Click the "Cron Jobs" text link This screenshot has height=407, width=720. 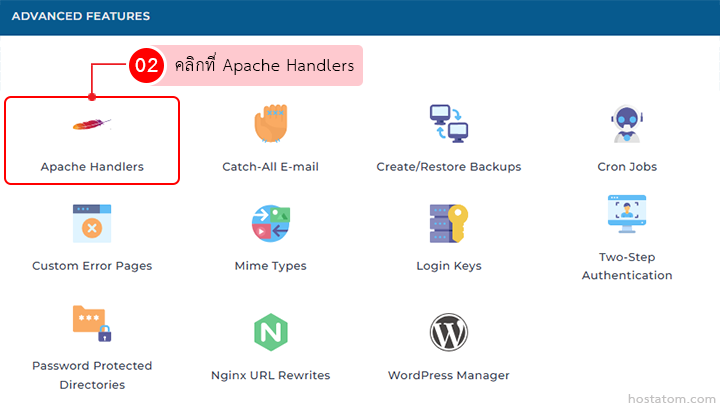pyautogui.click(x=627, y=167)
